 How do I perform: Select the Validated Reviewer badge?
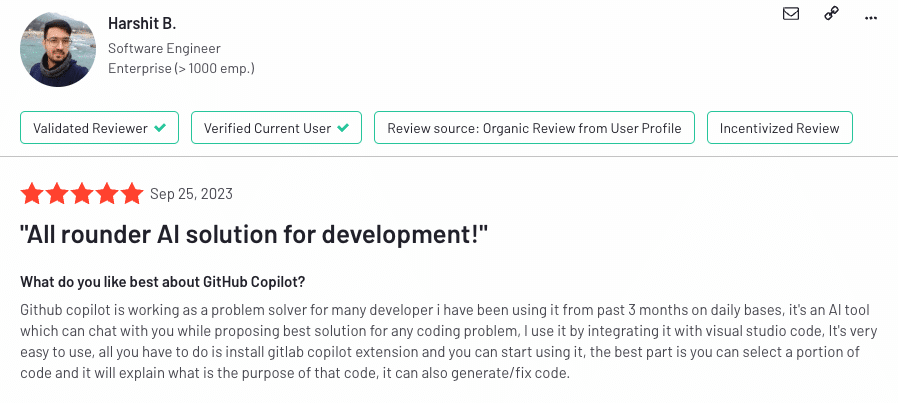(100, 128)
